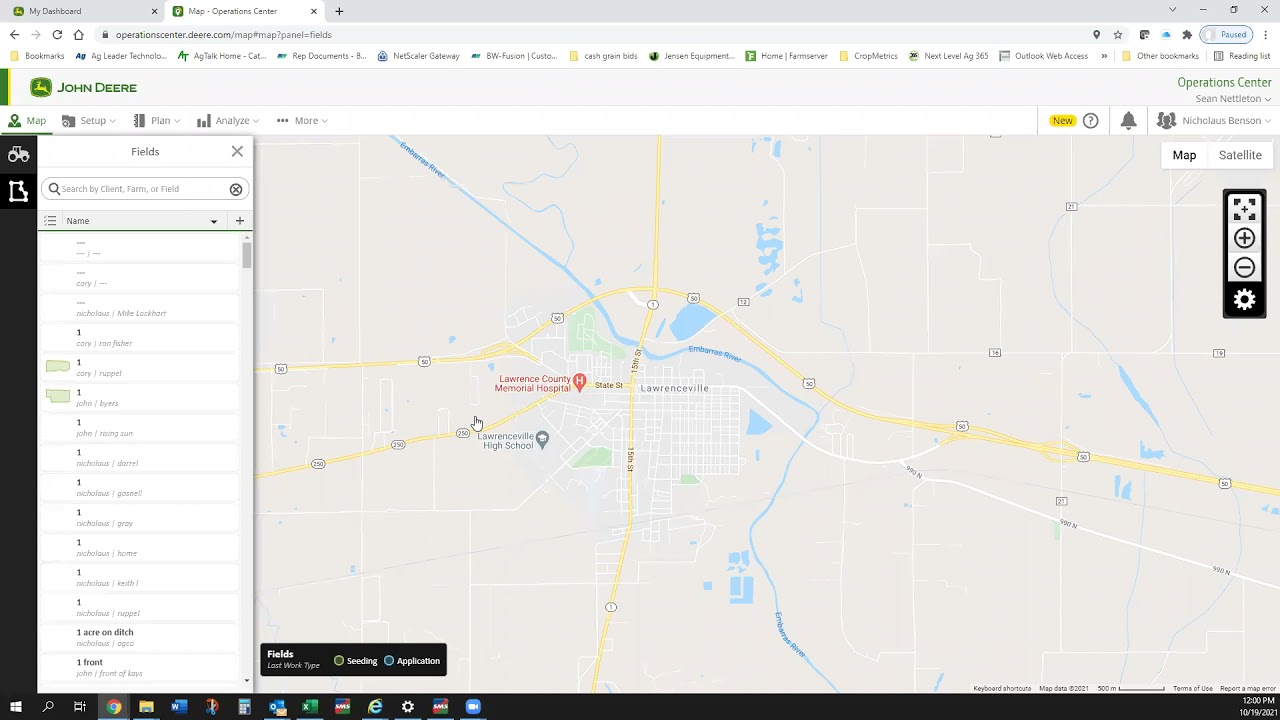Select field nicholaus | Mike Lockhart
The height and width of the screenshot is (720, 1280).
(x=139, y=308)
